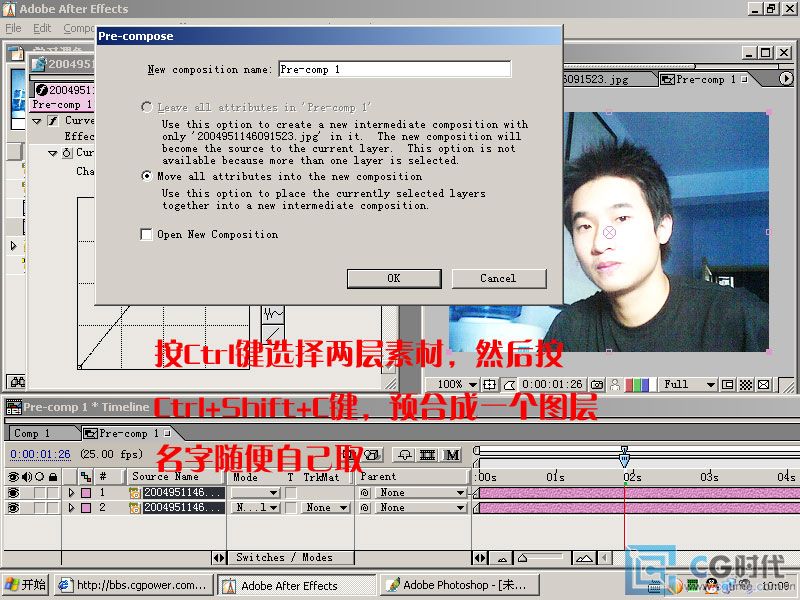Click the Start button on the taskbar
800x600 pixels.
coord(26,585)
